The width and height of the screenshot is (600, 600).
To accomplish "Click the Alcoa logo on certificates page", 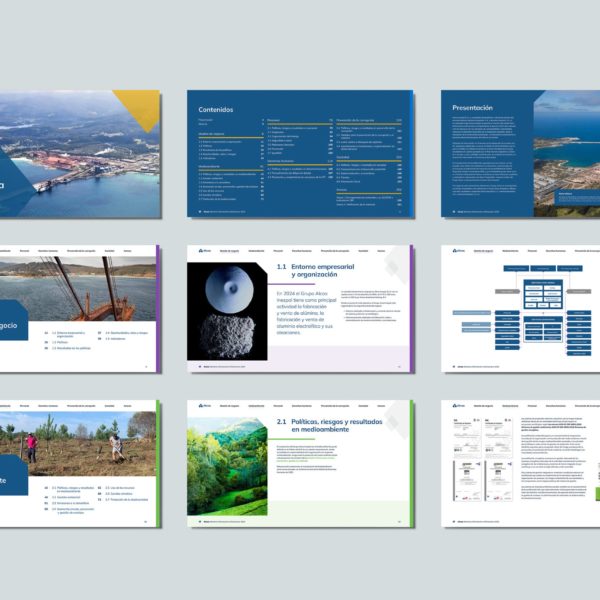I will pyautogui.click(x=456, y=405).
